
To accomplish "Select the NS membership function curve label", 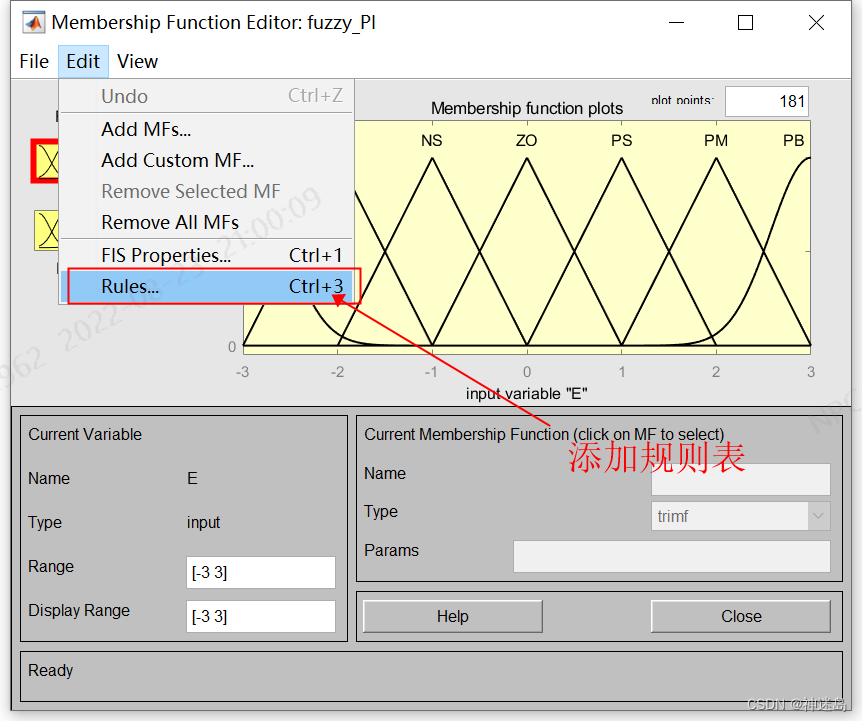I will (432, 141).
